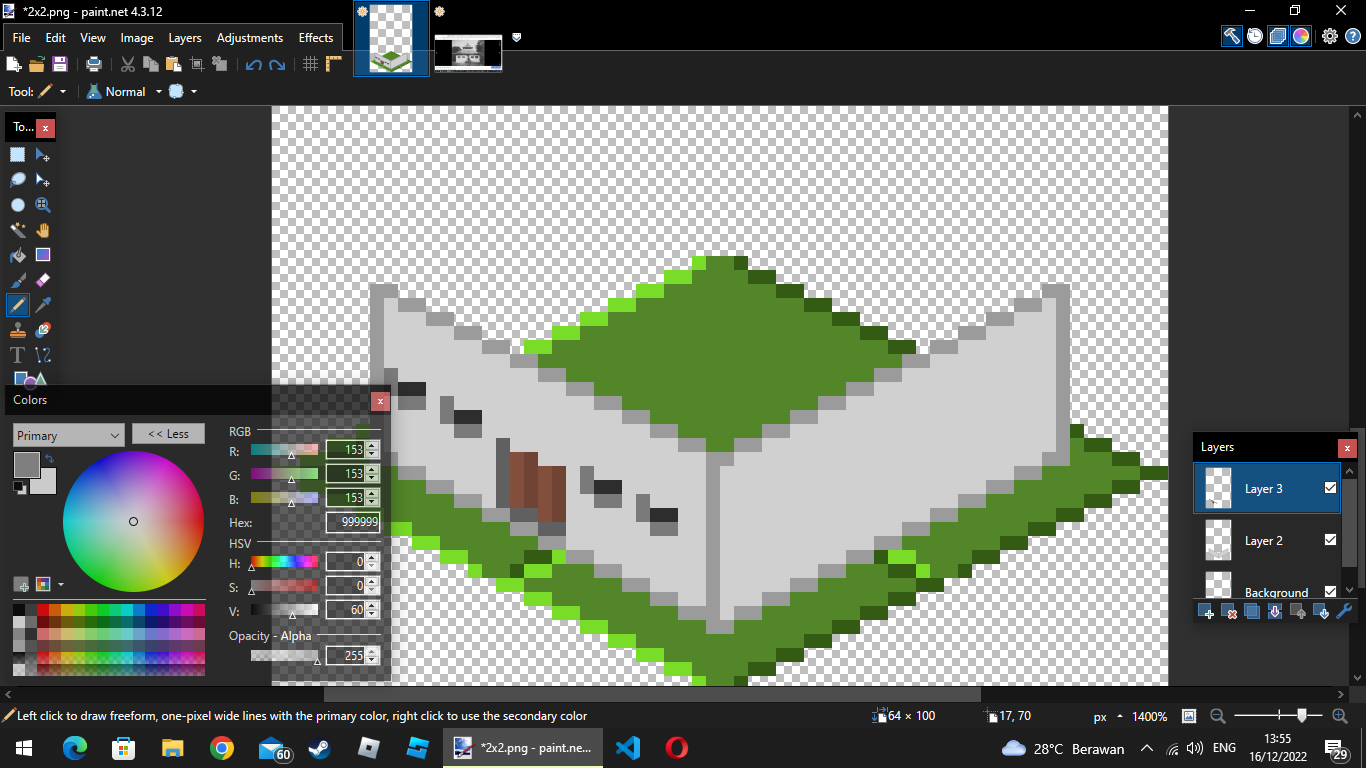Increase the Alpha value stepper

(x=373, y=651)
